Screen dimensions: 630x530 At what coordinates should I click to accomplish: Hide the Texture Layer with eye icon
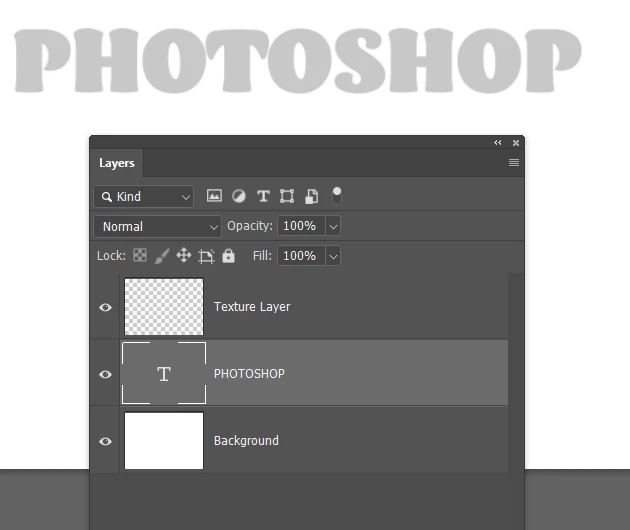pyautogui.click(x=105, y=307)
